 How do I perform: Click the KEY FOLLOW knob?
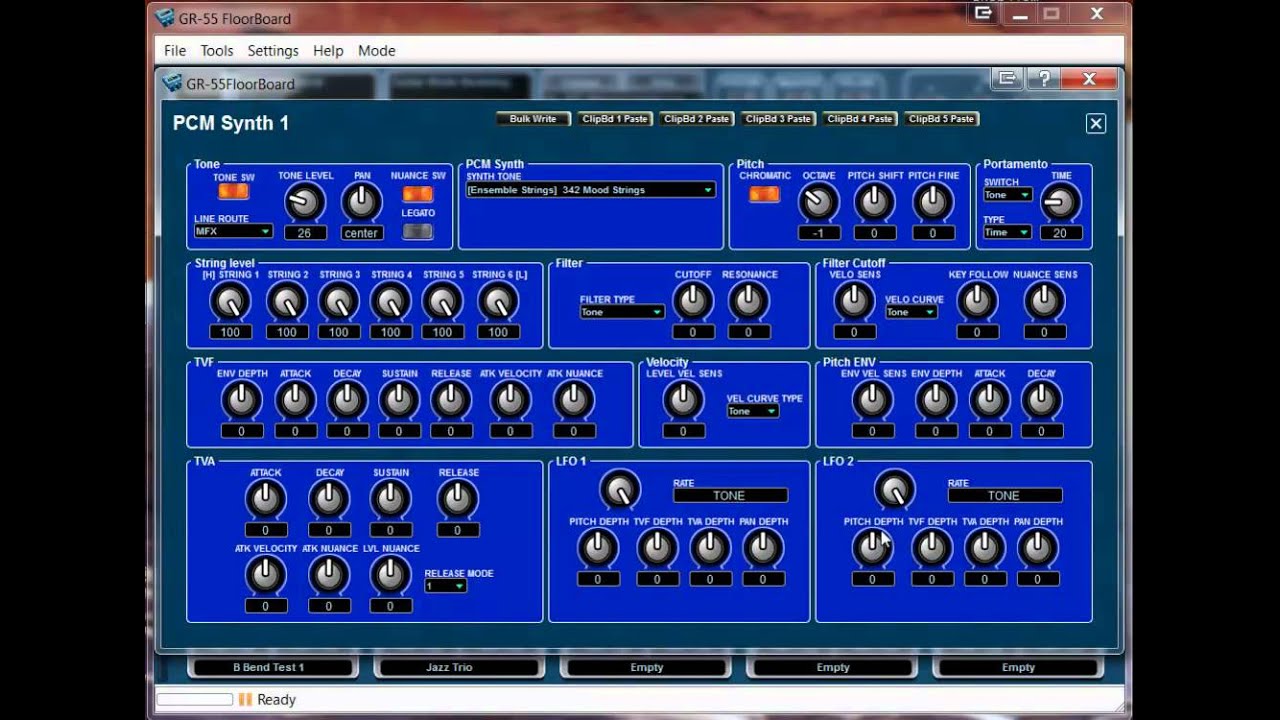point(977,301)
